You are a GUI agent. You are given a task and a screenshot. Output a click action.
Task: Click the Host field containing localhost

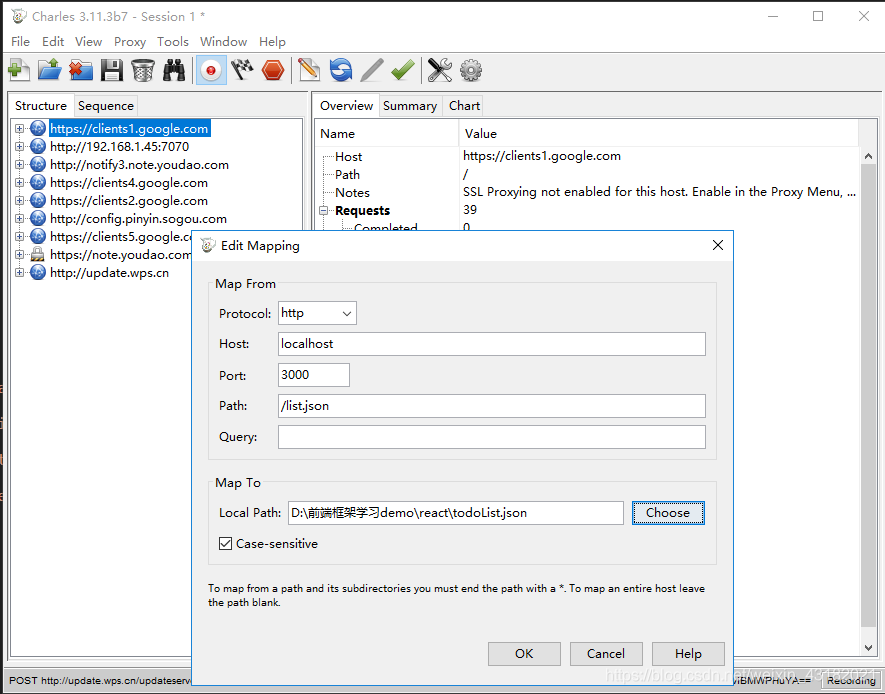492,344
